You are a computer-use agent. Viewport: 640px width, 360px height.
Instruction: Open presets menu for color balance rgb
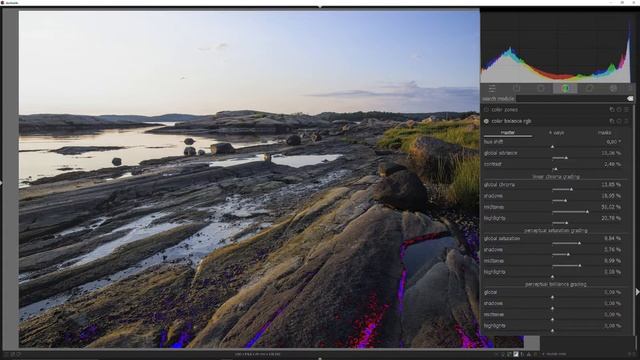pyautogui.click(x=627, y=121)
